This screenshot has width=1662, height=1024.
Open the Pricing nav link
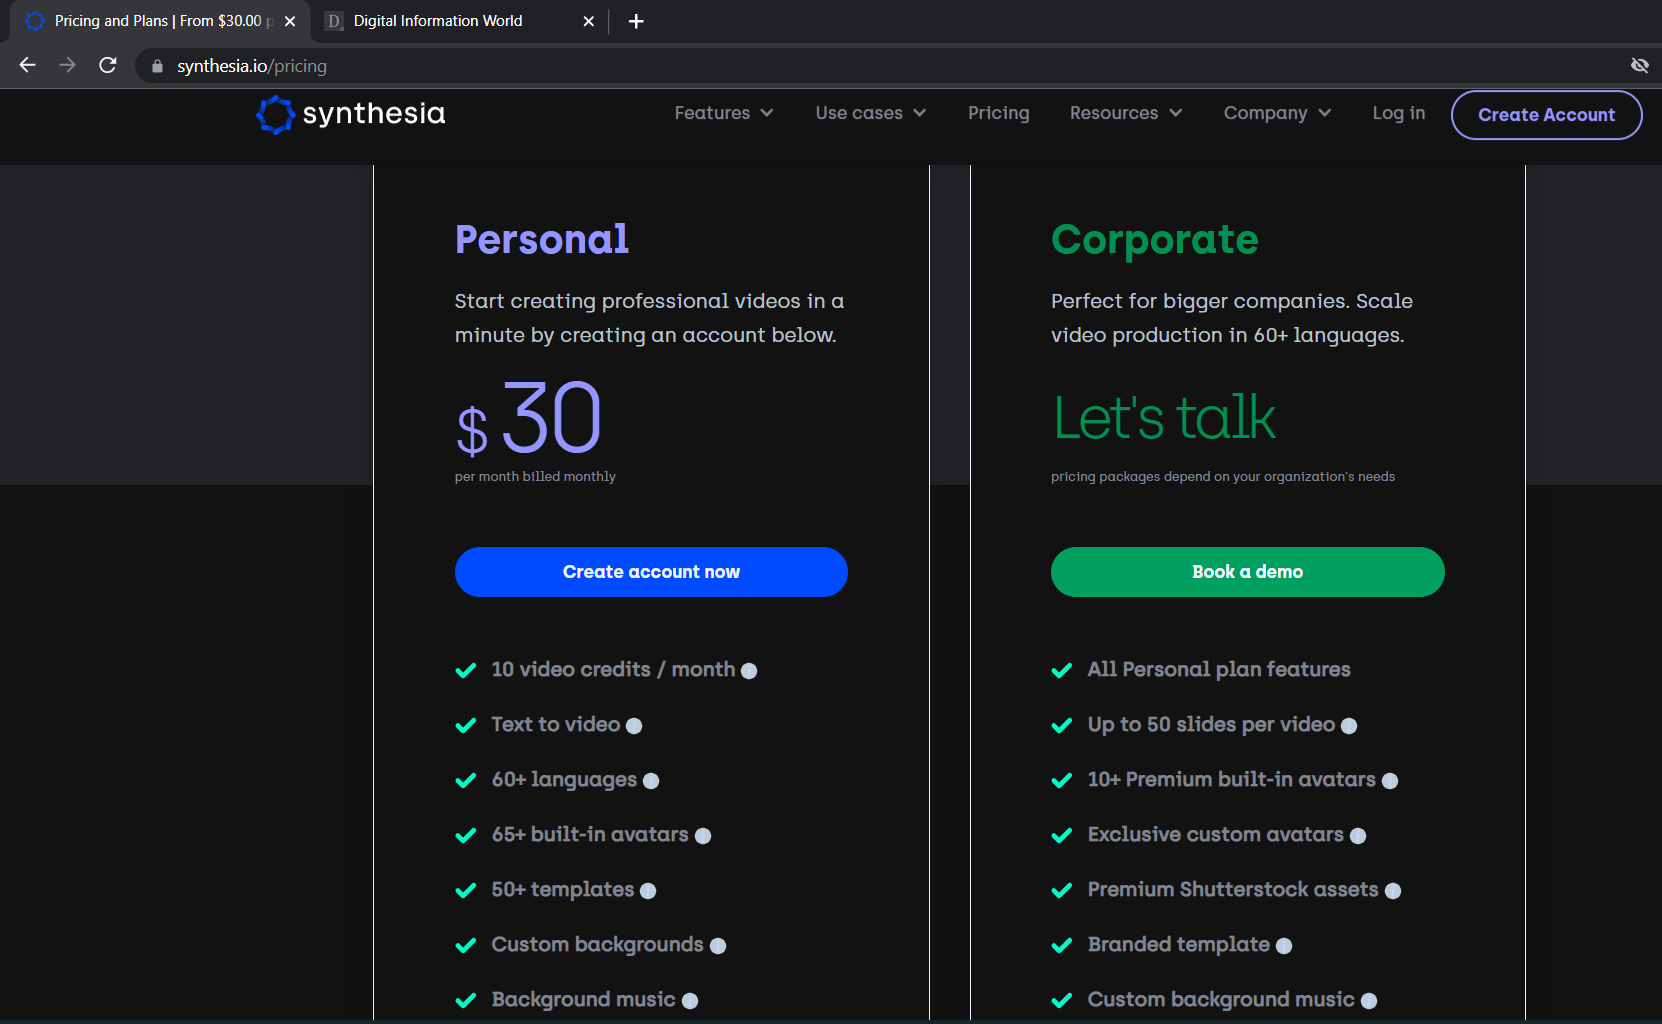[998, 113]
